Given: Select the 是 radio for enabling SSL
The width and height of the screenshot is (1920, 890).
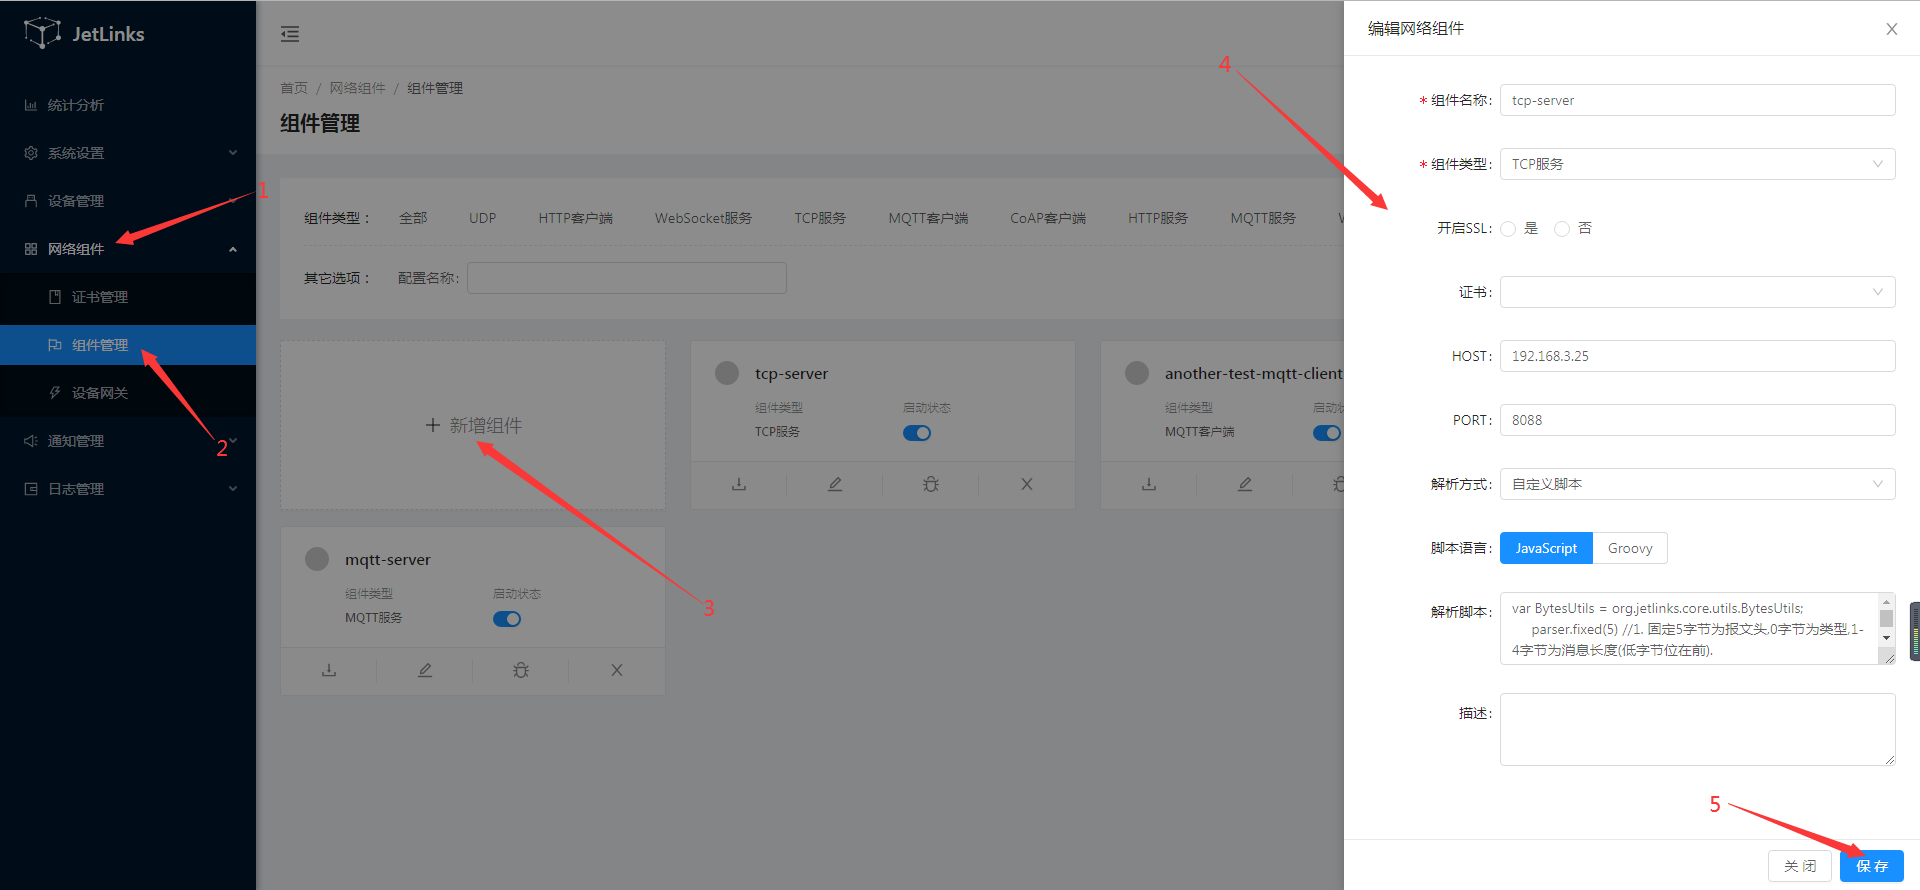Looking at the screenshot, I should click(1509, 229).
